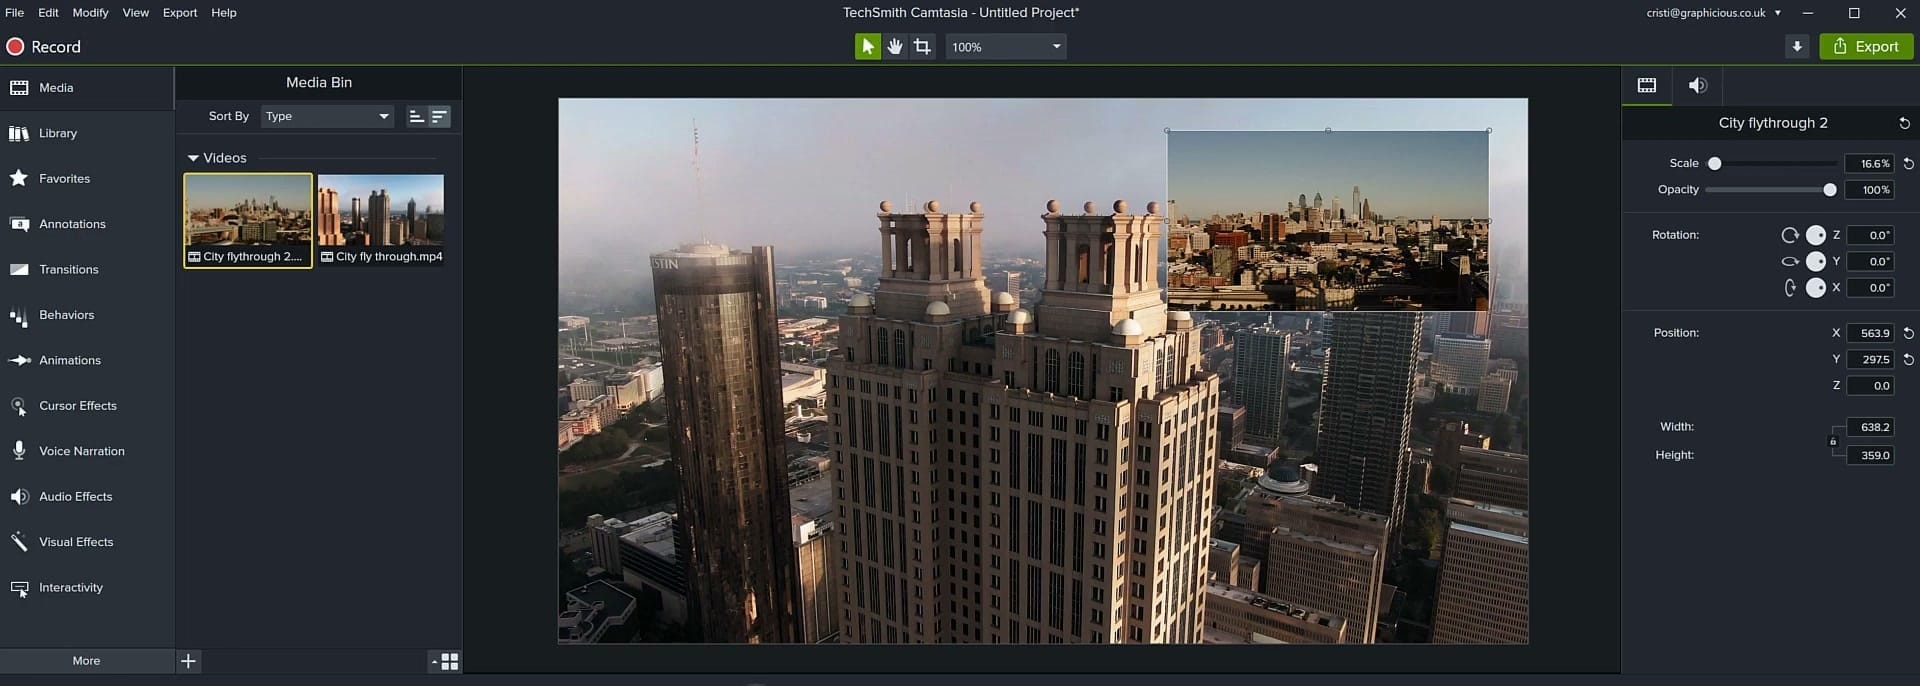Viewport: 1920px width, 686px height.
Task: Select ascending sort order icon
Action: click(417, 117)
